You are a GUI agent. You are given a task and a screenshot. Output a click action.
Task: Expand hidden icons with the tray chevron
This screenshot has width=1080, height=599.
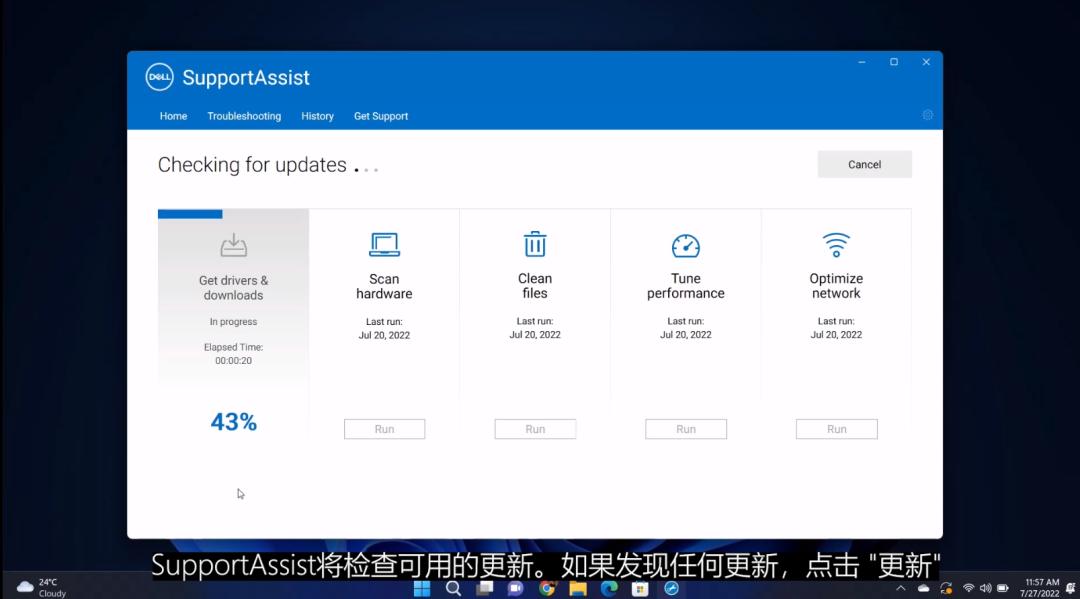pyautogui.click(x=901, y=589)
